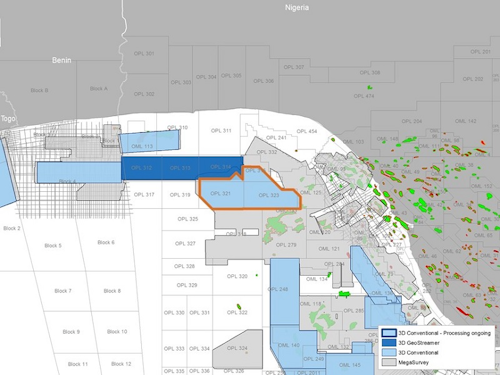Image resolution: width=500 pixels, height=375 pixels.
Task: Click the 'Block 12' offshore label
Action: (121, 364)
